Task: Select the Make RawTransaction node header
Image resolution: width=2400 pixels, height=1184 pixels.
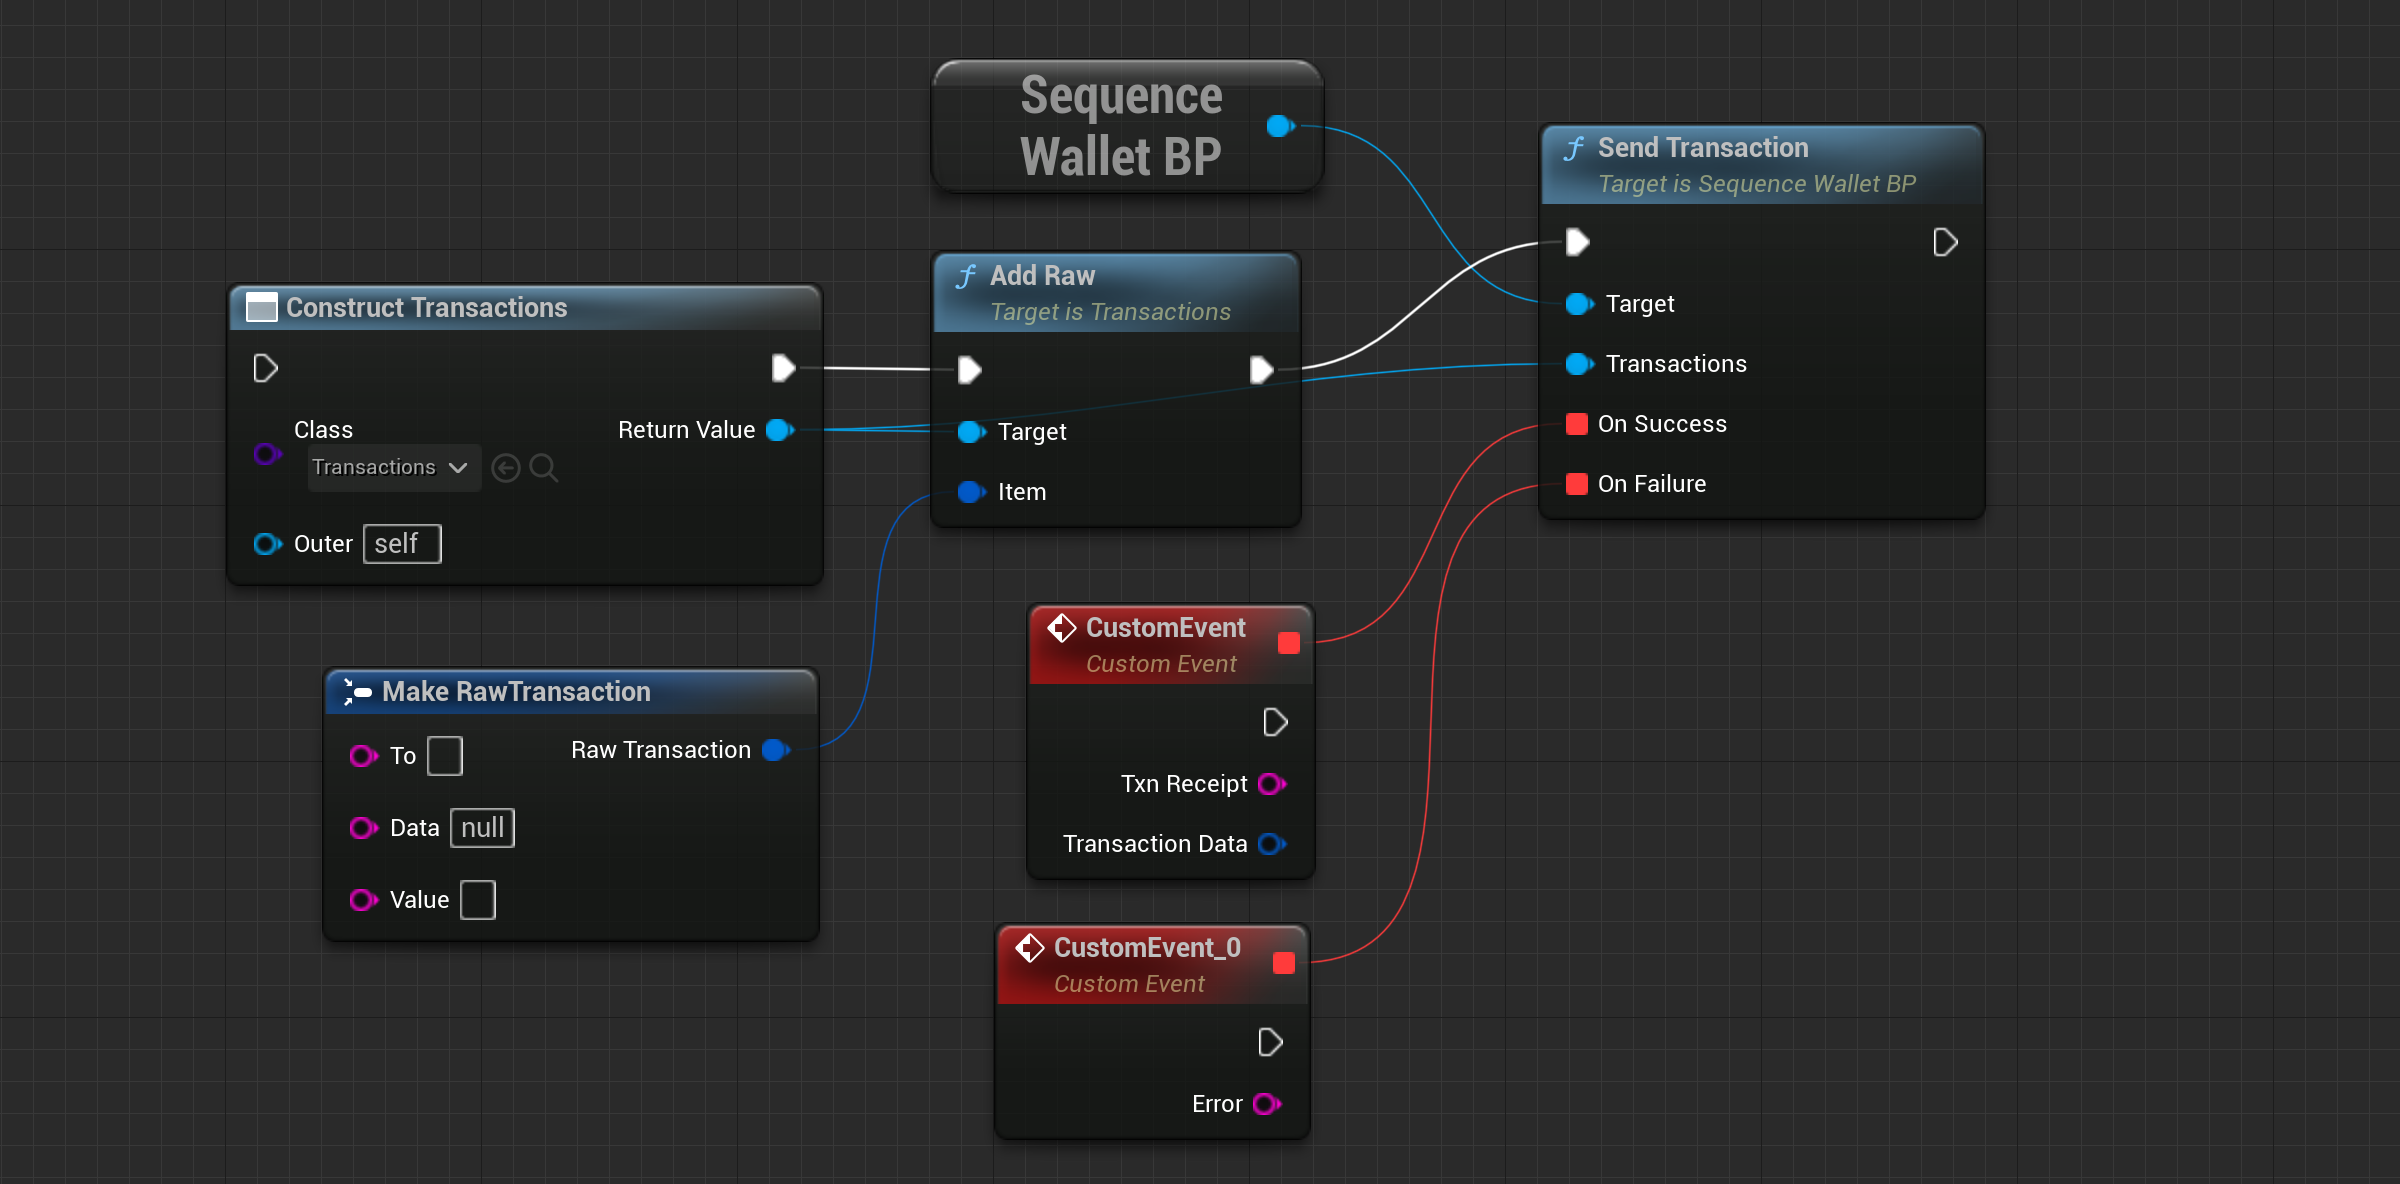Action: (x=516, y=692)
